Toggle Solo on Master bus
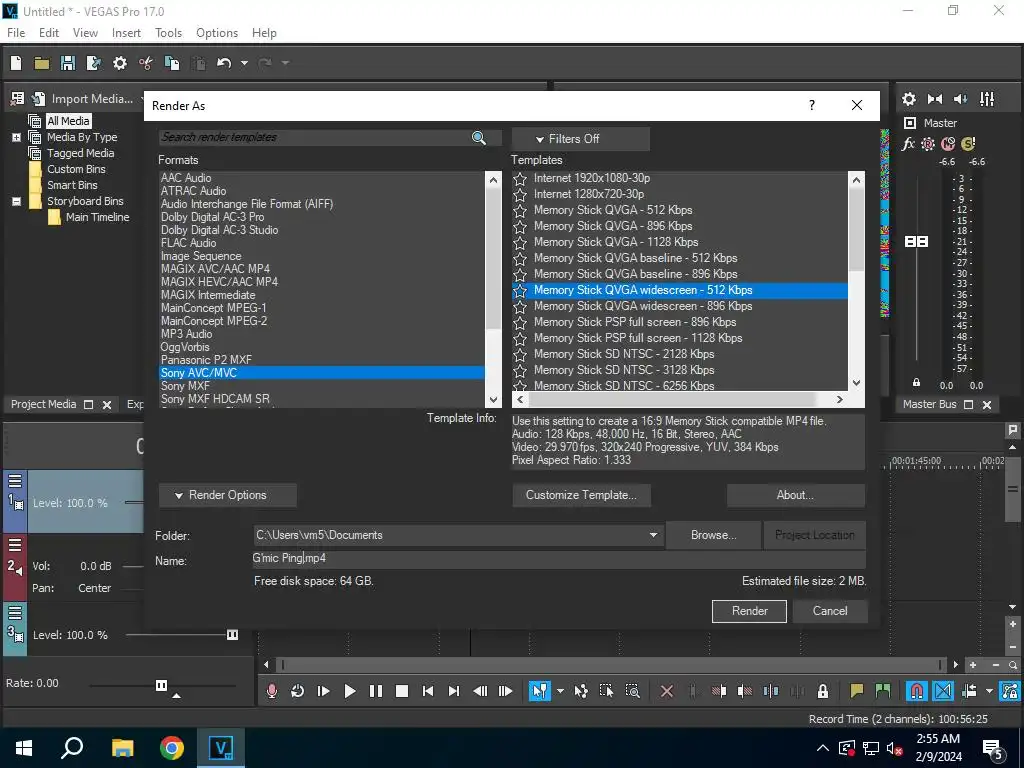1024x768 pixels. pos(968,144)
